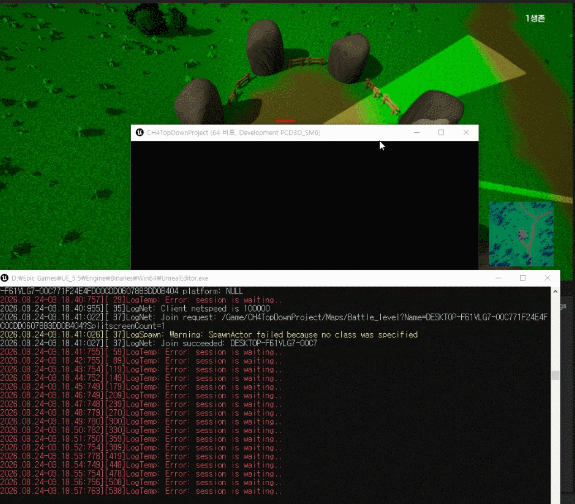575x504 pixels.
Task: Click the Join succeeded log line
Action: (158, 343)
